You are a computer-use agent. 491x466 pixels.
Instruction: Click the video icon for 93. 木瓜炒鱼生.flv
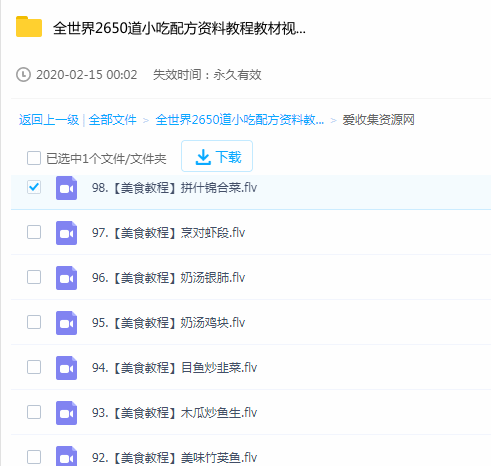(66, 413)
